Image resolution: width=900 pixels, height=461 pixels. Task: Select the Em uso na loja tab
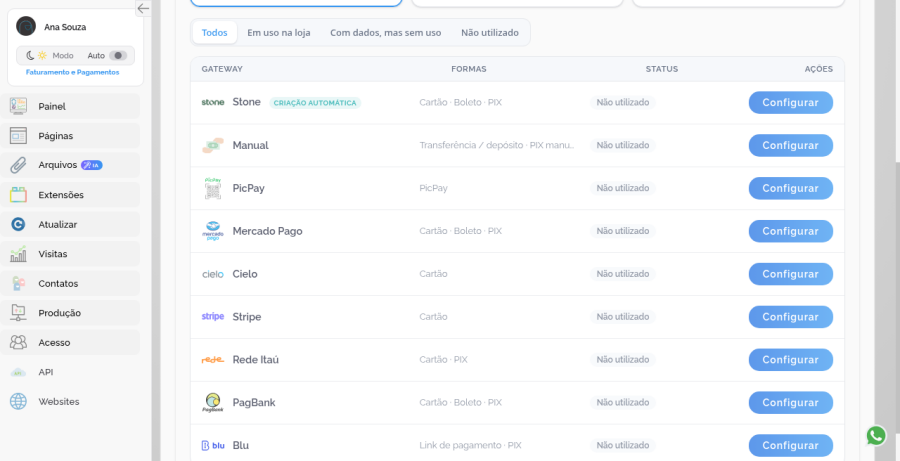pyautogui.click(x=279, y=33)
